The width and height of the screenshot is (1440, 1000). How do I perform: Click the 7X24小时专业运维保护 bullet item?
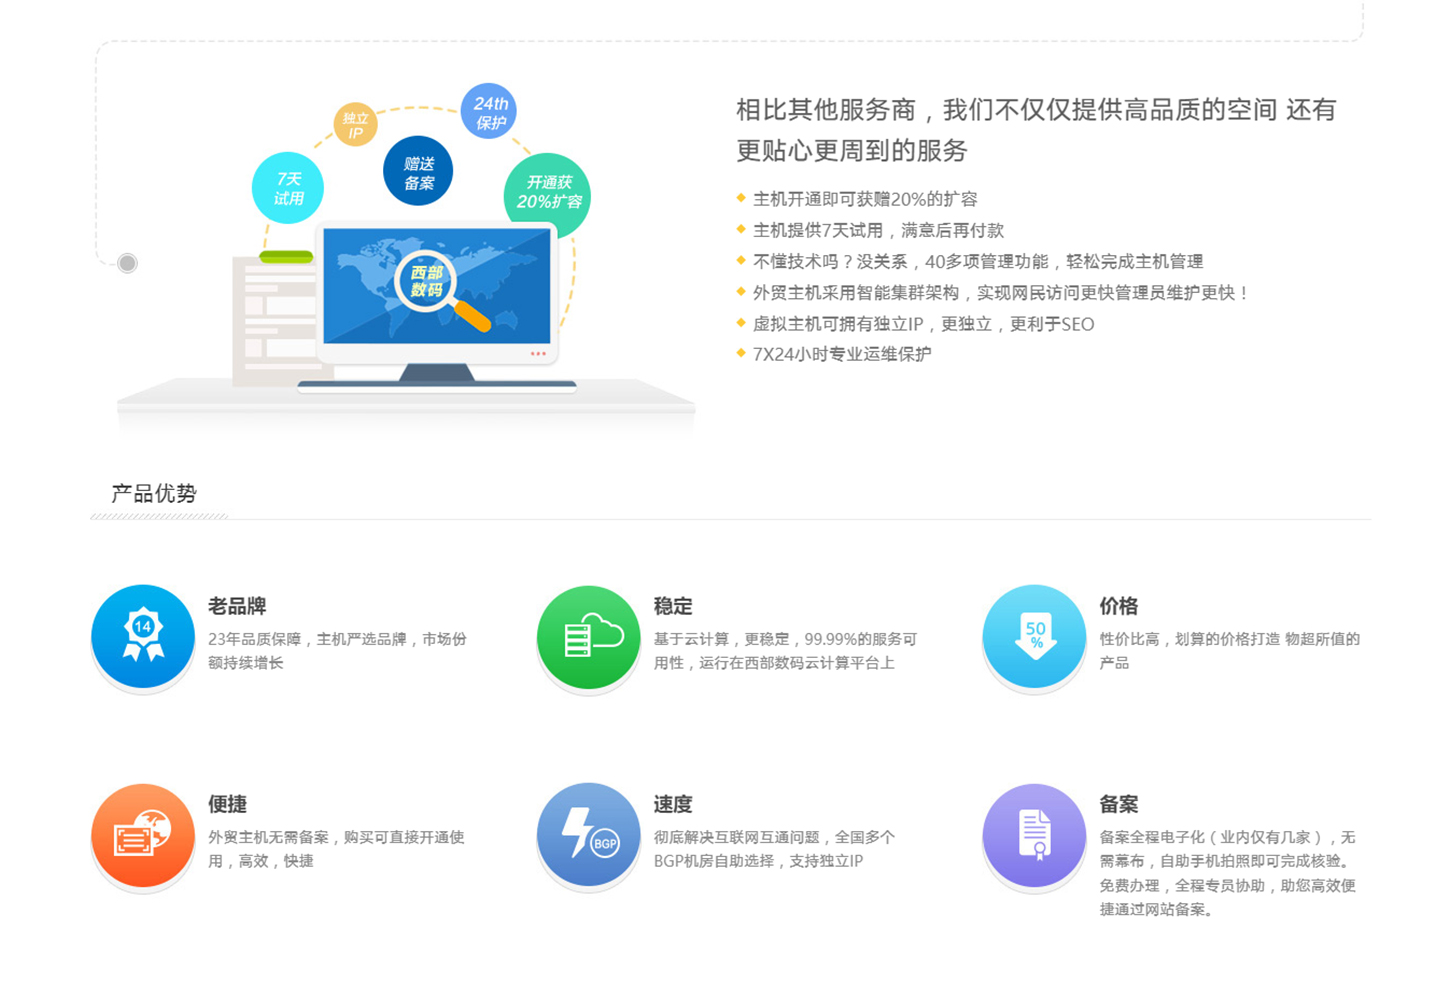click(x=841, y=354)
